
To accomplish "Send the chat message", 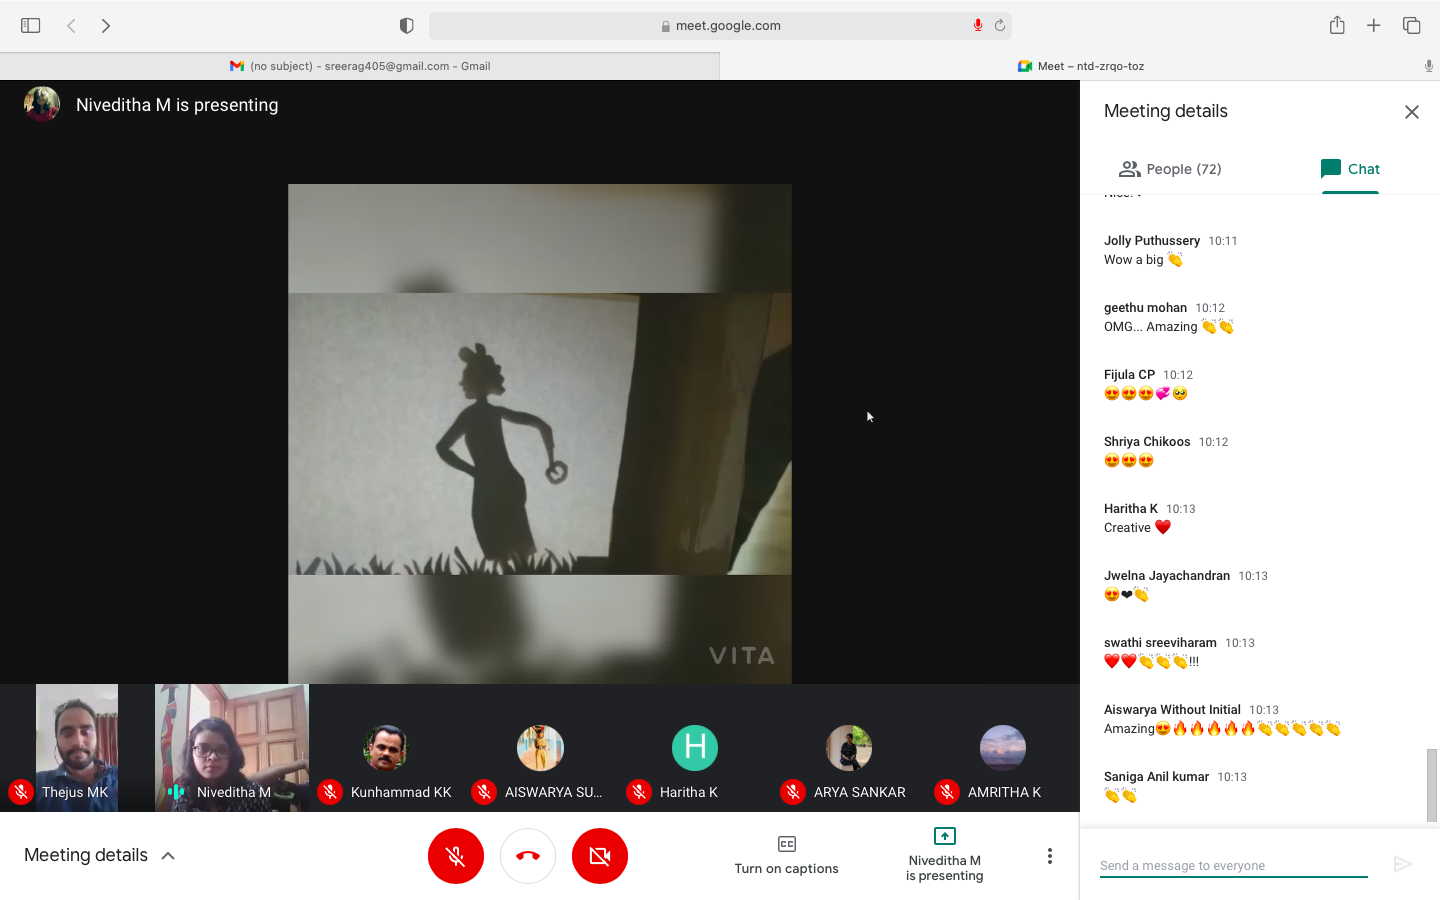I will pyautogui.click(x=1403, y=864).
